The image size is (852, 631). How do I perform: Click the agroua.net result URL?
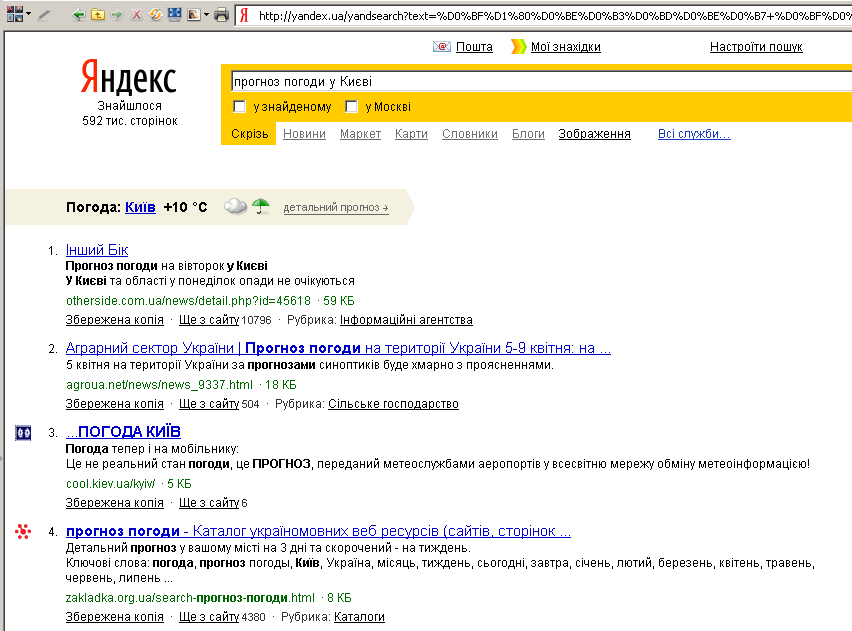coord(159,385)
